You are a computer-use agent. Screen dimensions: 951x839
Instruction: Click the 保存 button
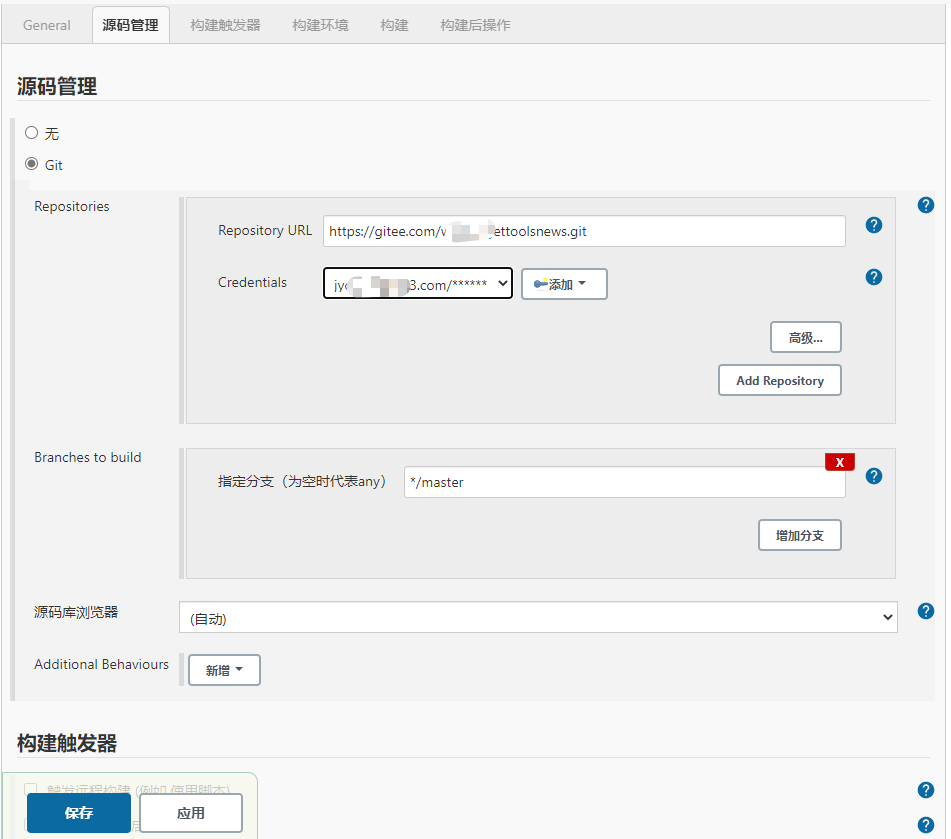coord(79,813)
